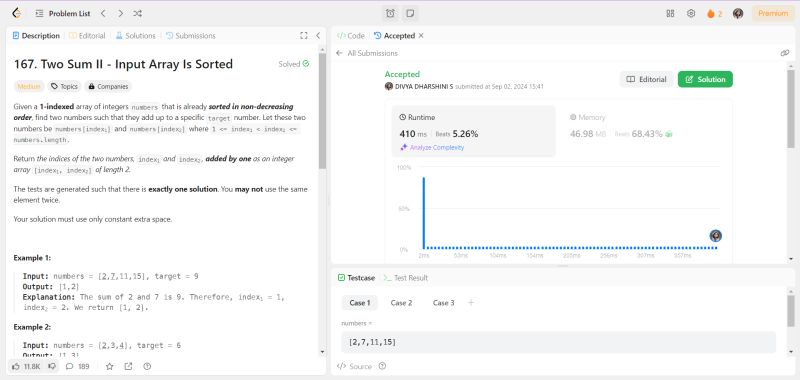Click the description panel scrollbar

(x=322, y=111)
